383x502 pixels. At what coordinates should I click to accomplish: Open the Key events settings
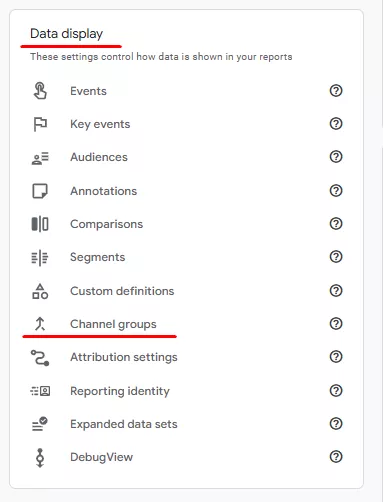pyautogui.click(x=100, y=124)
